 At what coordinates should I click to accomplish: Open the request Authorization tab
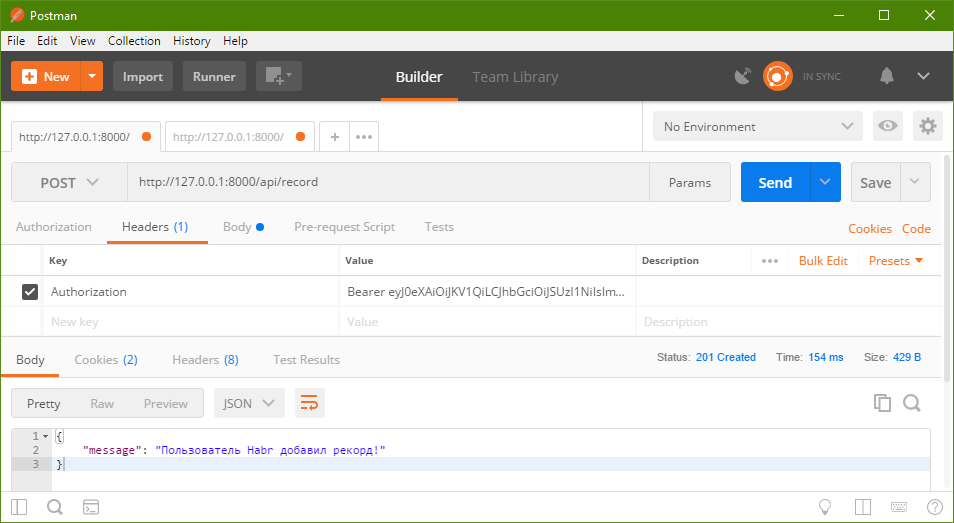(54, 227)
